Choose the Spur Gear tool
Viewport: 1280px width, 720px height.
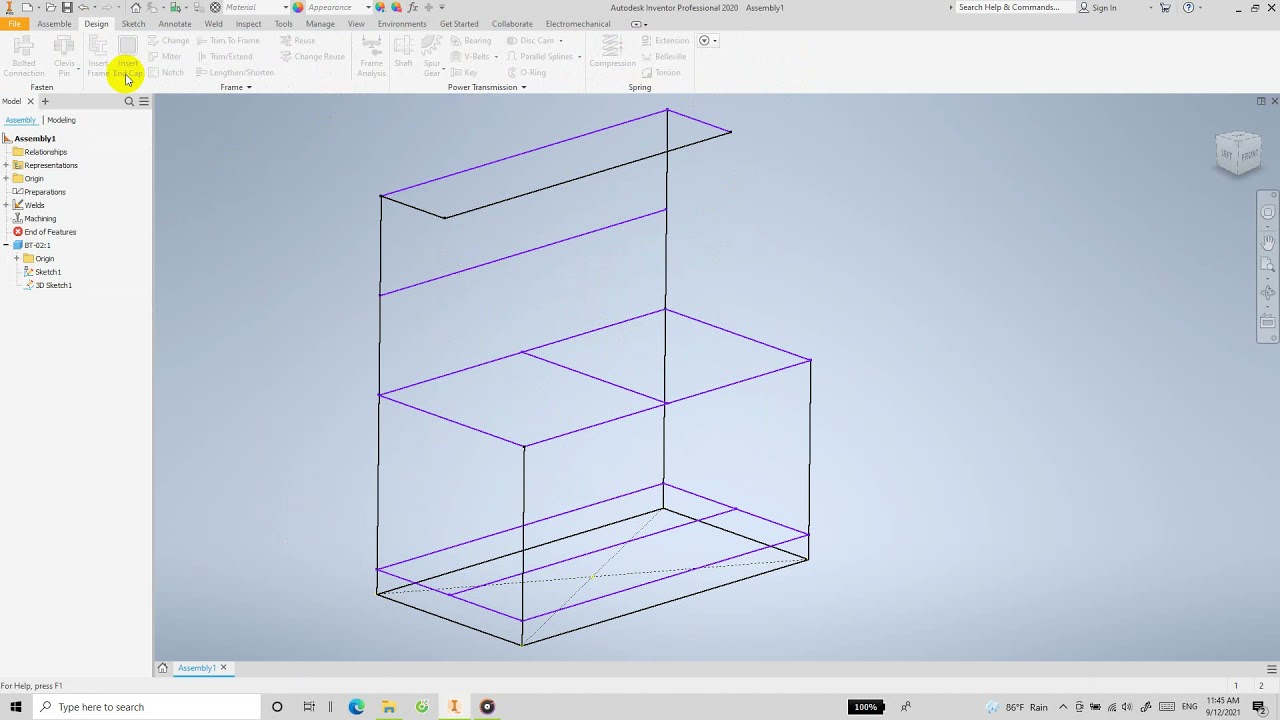pyautogui.click(x=432, y=56)
